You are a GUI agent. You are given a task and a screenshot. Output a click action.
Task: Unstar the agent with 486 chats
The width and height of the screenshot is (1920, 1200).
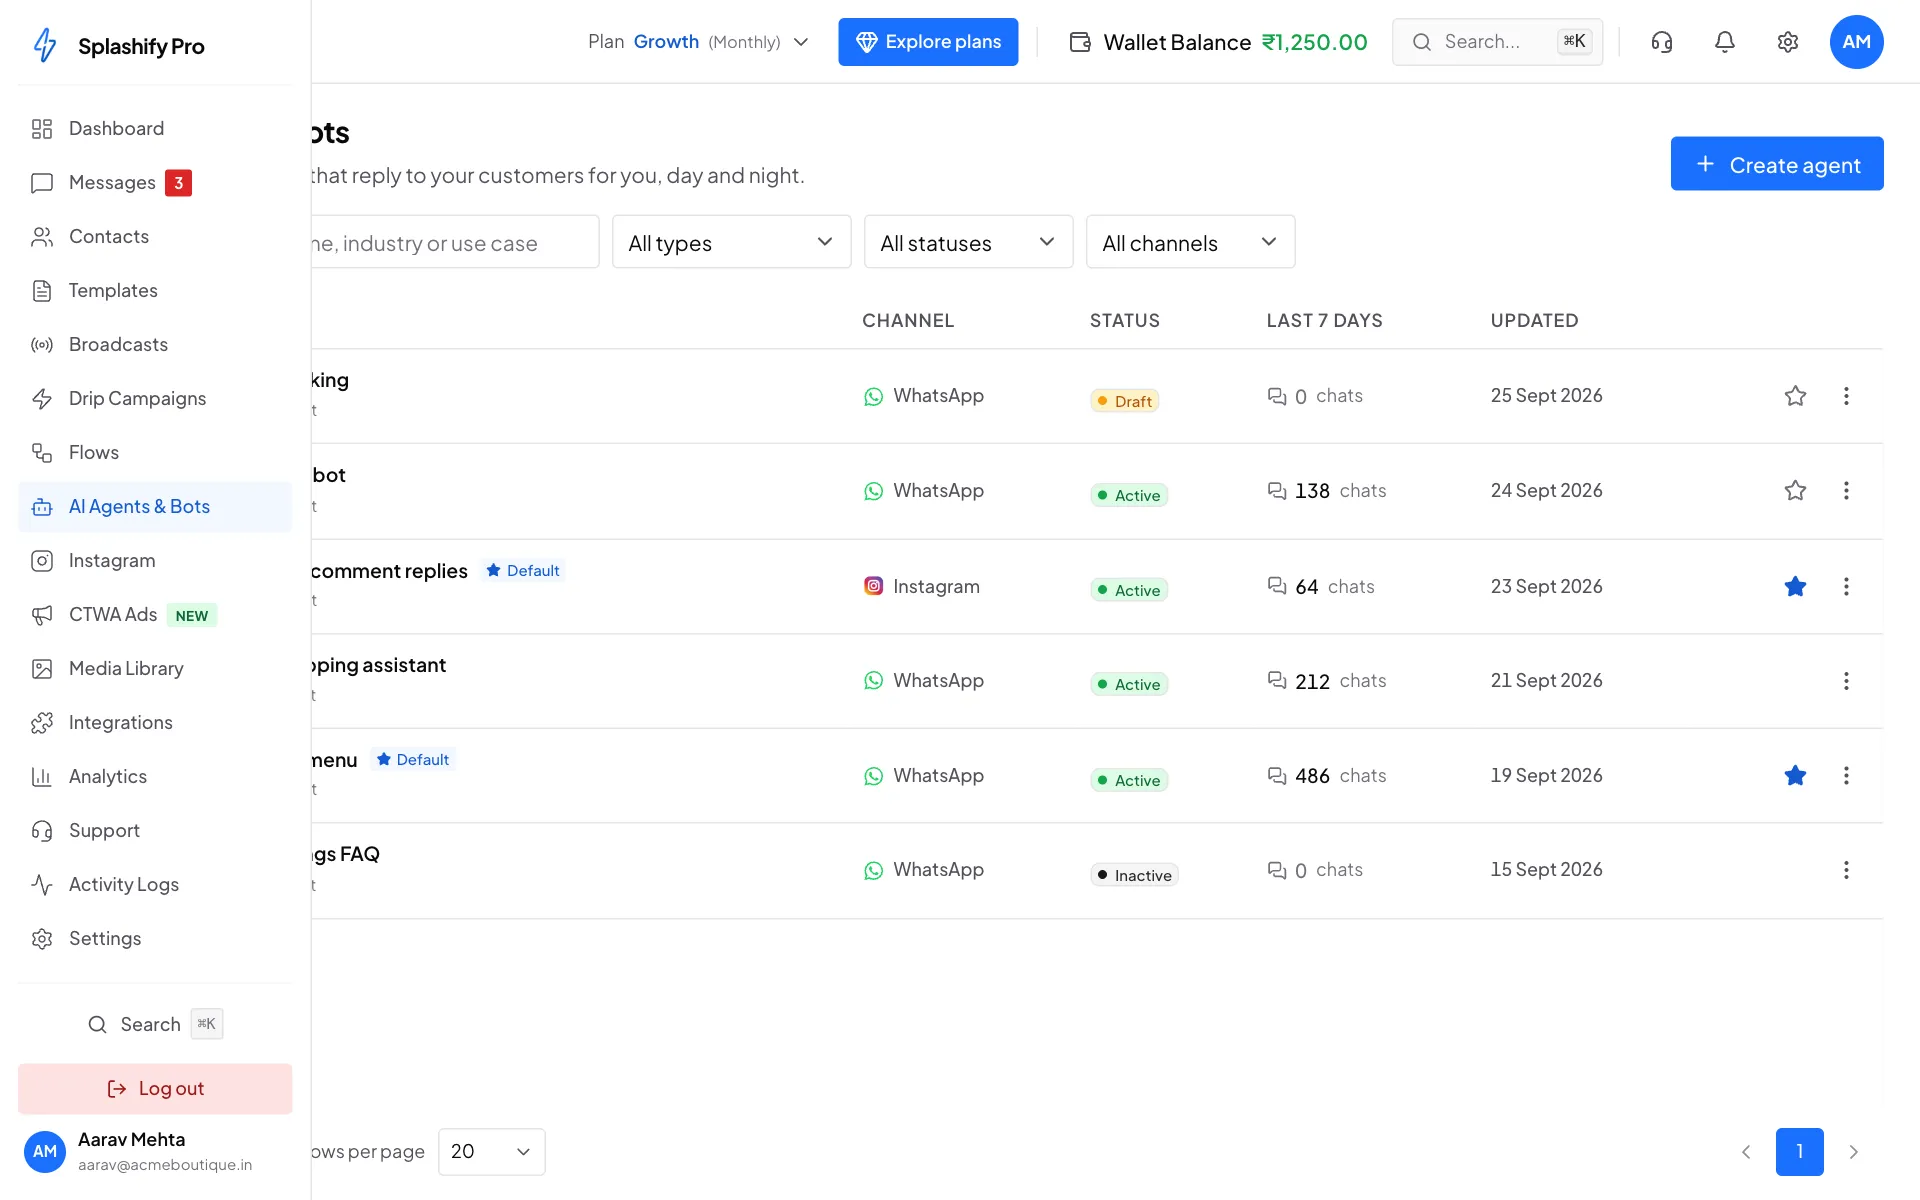pos(1795,776)
